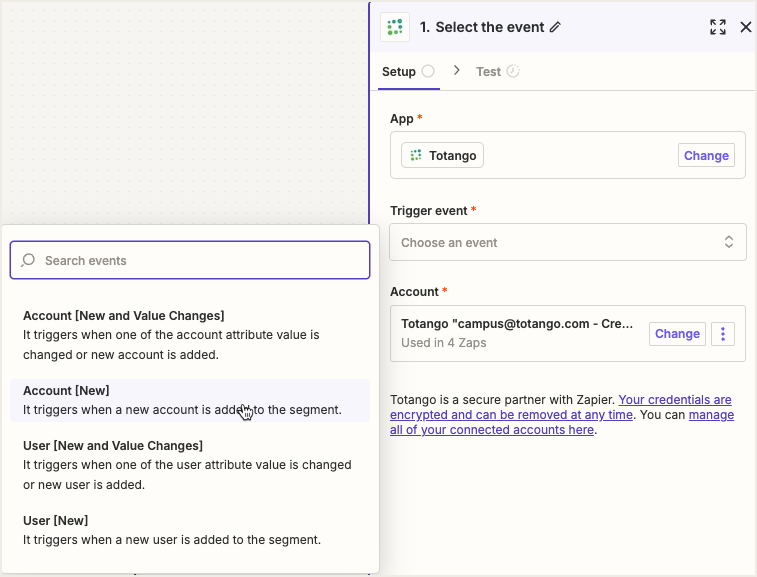The width and height of the screenshot is (757, 577).
Task: Select Account [New and Value Changes] event
Action: point(190,335)
